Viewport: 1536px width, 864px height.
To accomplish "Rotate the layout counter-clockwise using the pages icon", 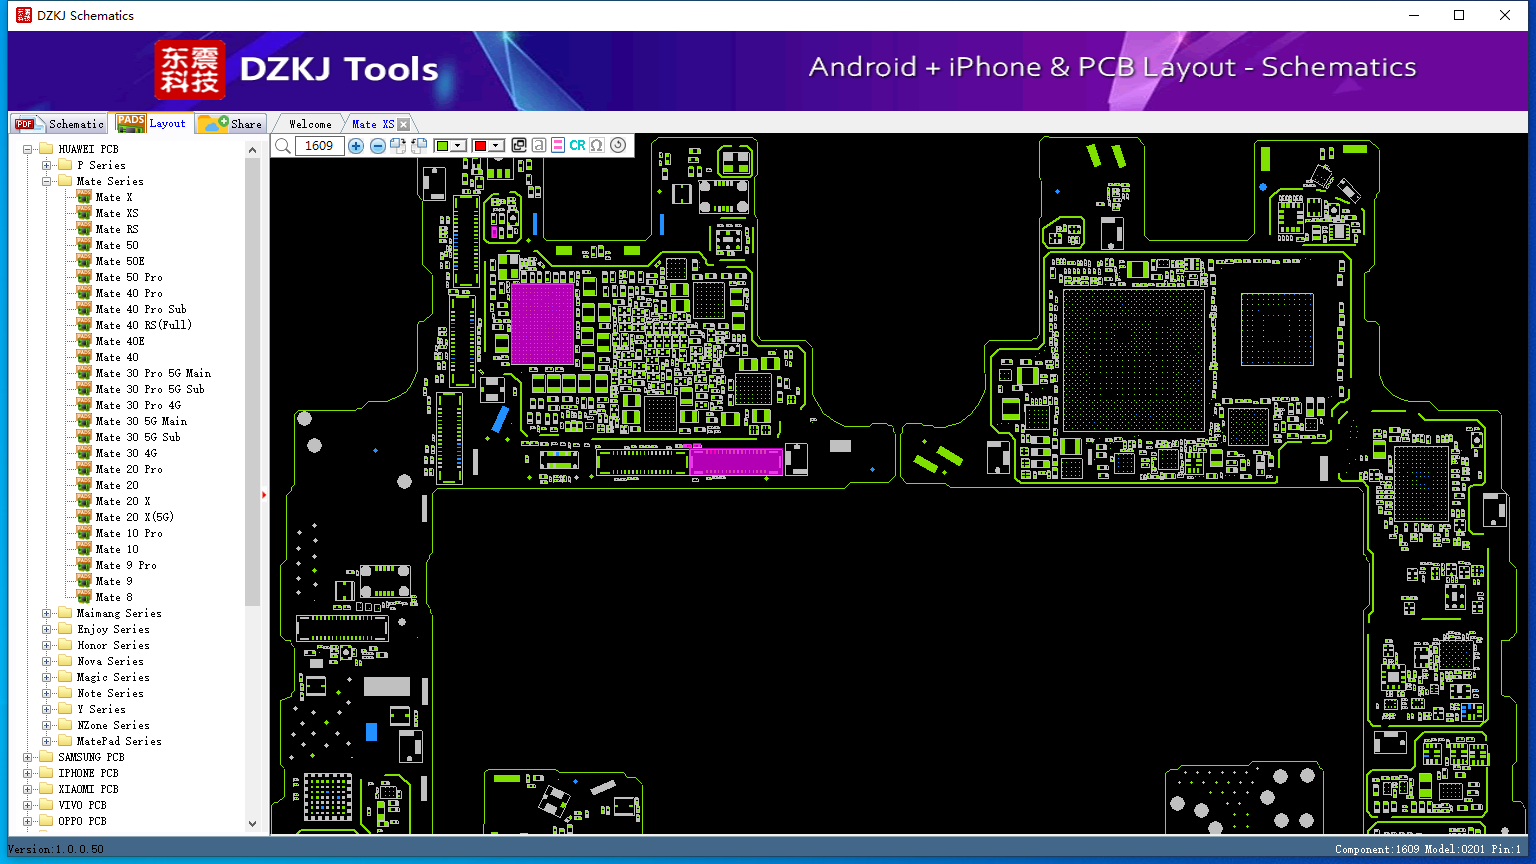I will pyautogui.click(x=419, y=146).
